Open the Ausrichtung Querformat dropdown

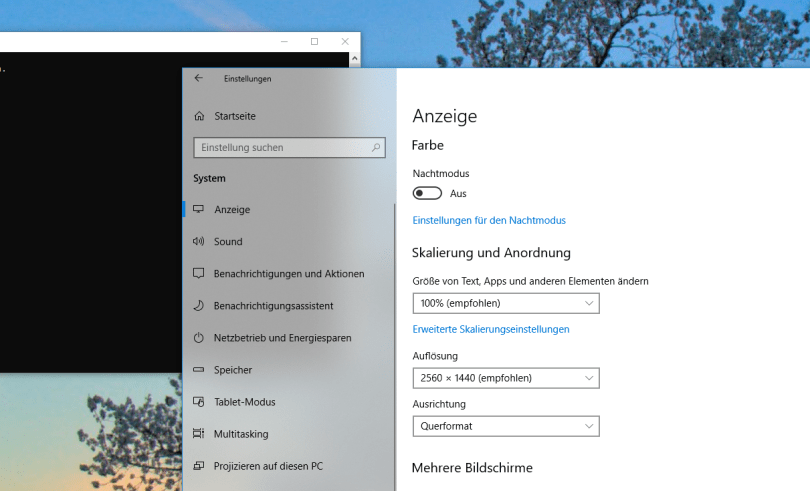coord(506,426)
